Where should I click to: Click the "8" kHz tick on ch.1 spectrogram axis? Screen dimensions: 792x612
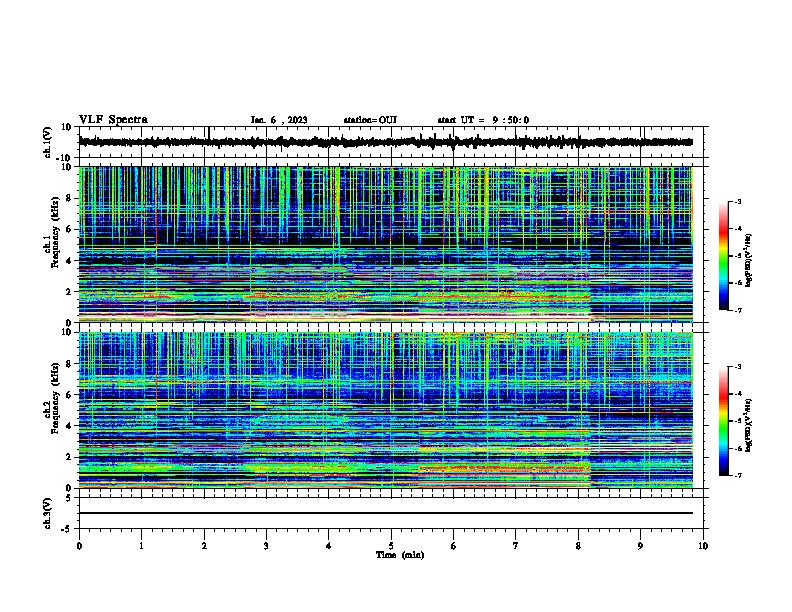69,198
